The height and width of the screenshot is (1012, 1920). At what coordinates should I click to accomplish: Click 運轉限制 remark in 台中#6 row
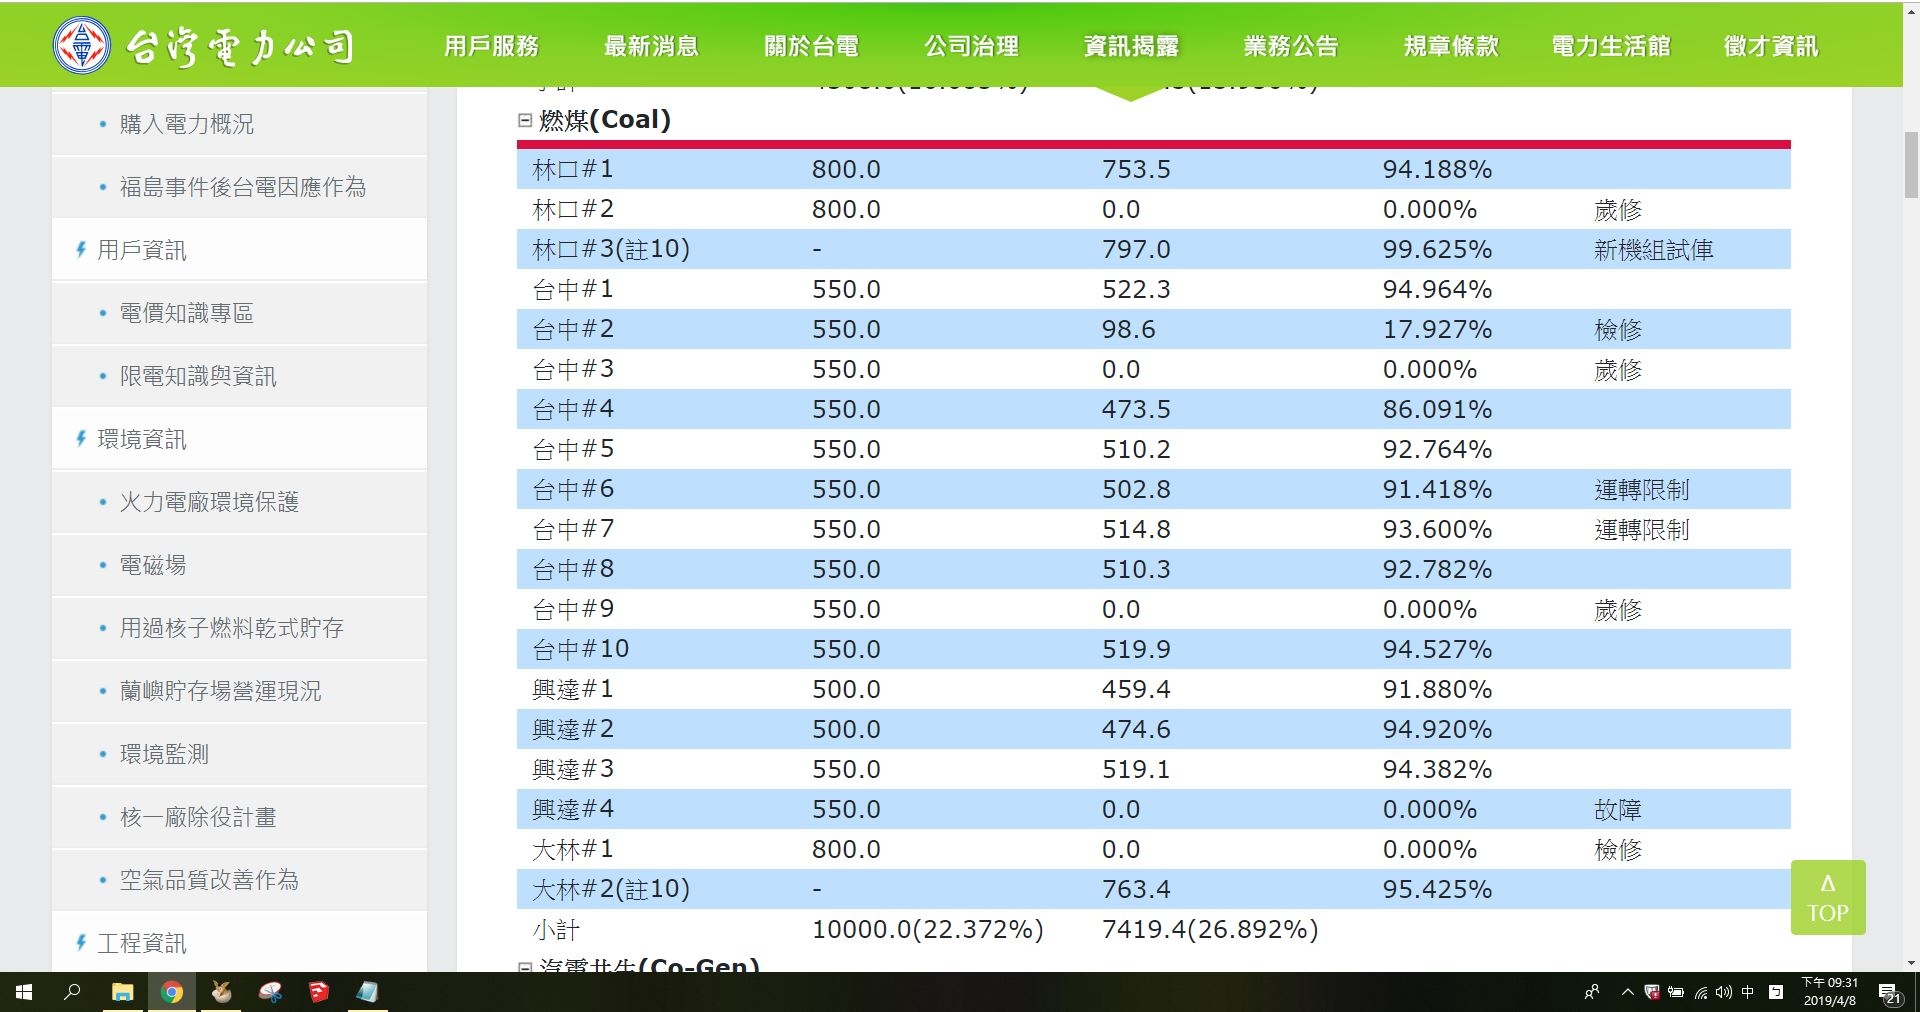[1641, 490]
